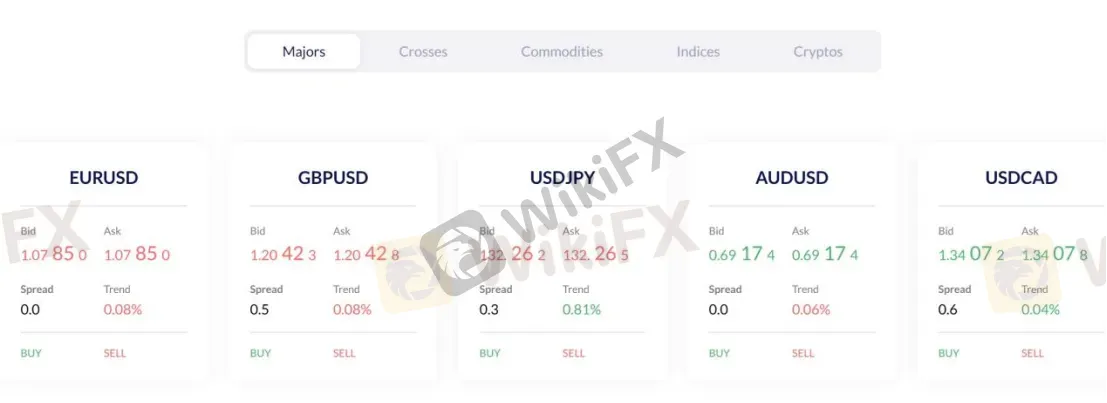This screenshot has height=403, width=1107.
Task: Select the USDCAD card title
Action: pos(1021,178)
